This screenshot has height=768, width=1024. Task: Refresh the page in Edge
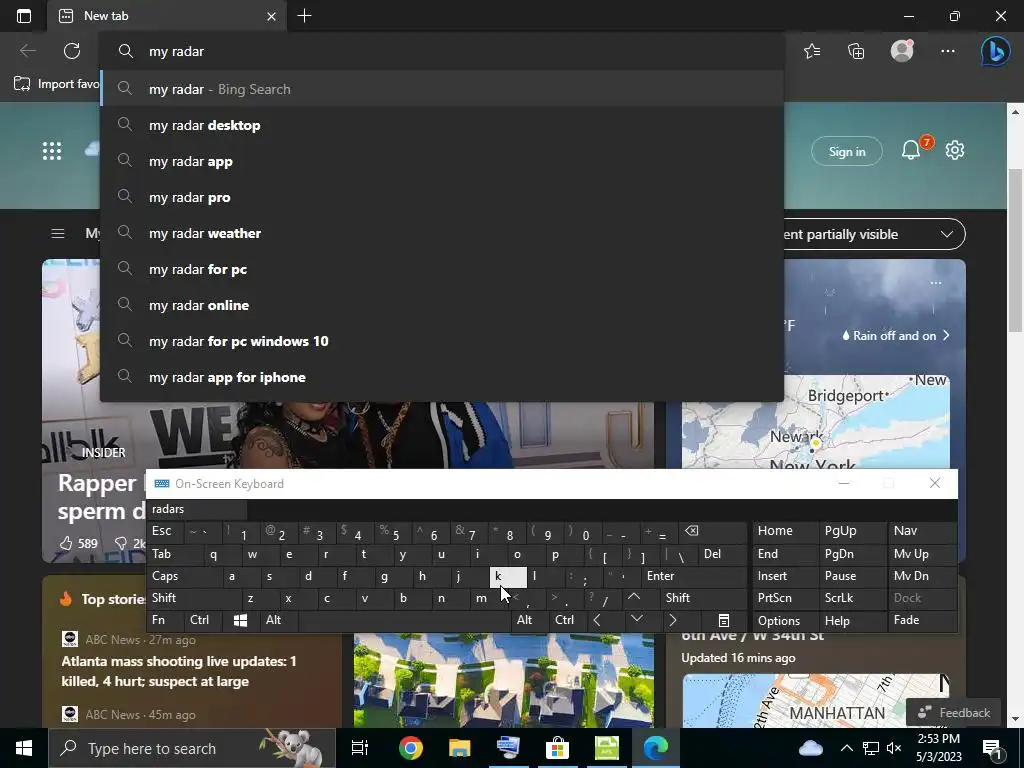[72, 51]
